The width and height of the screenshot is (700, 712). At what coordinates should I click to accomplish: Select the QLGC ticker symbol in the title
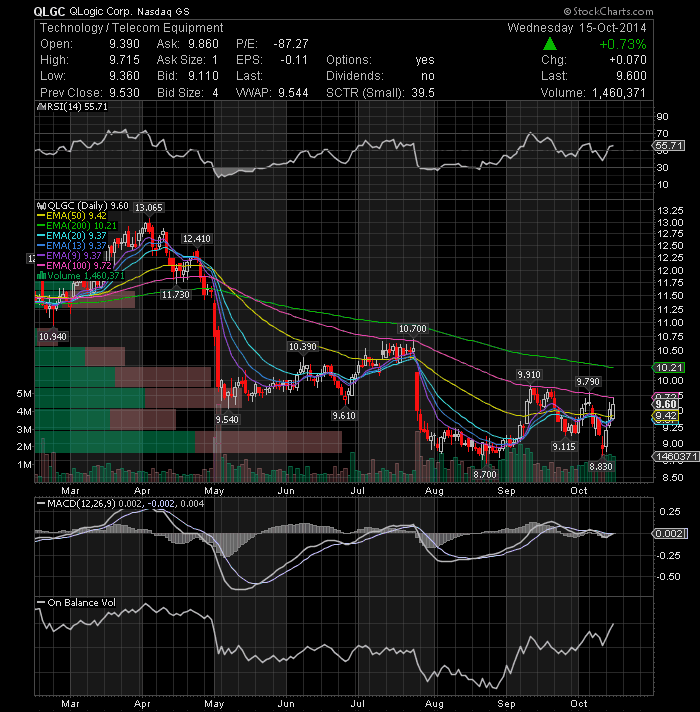(x=50, y=11)
